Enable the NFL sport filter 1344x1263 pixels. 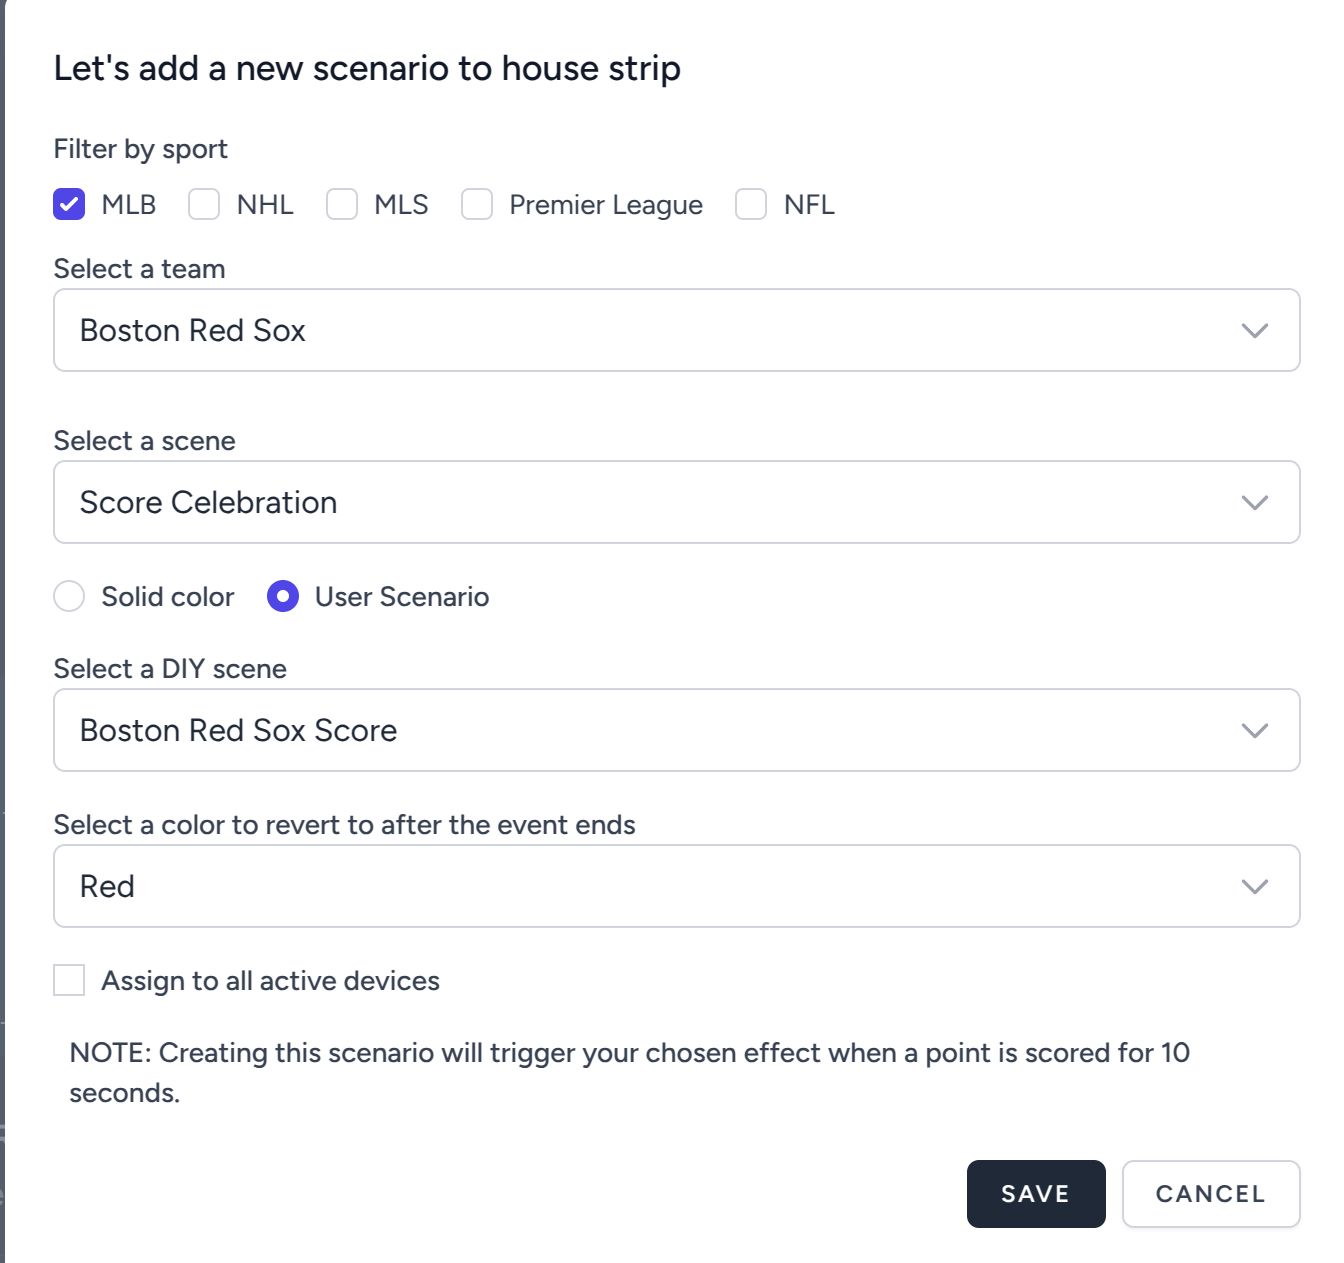tap(751, 204)
